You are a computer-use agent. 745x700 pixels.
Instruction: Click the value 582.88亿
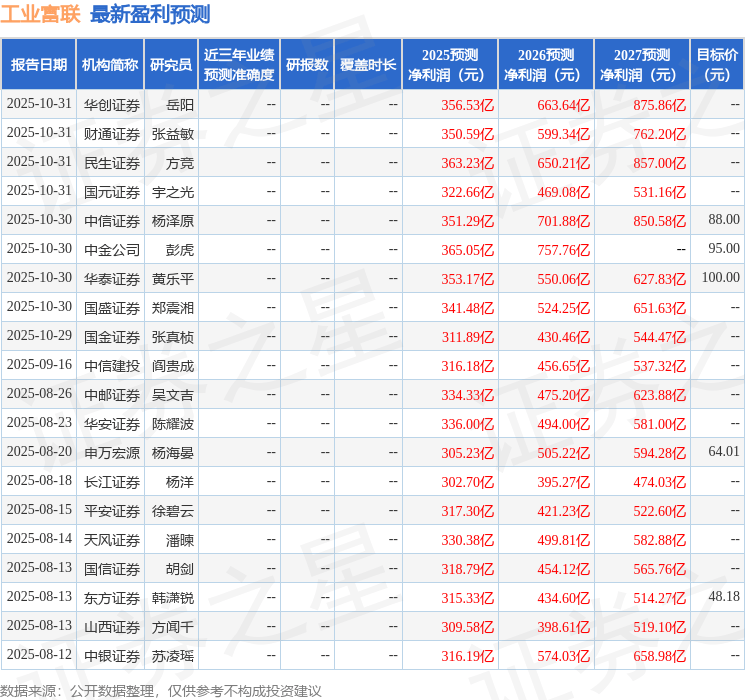point(659,540)
